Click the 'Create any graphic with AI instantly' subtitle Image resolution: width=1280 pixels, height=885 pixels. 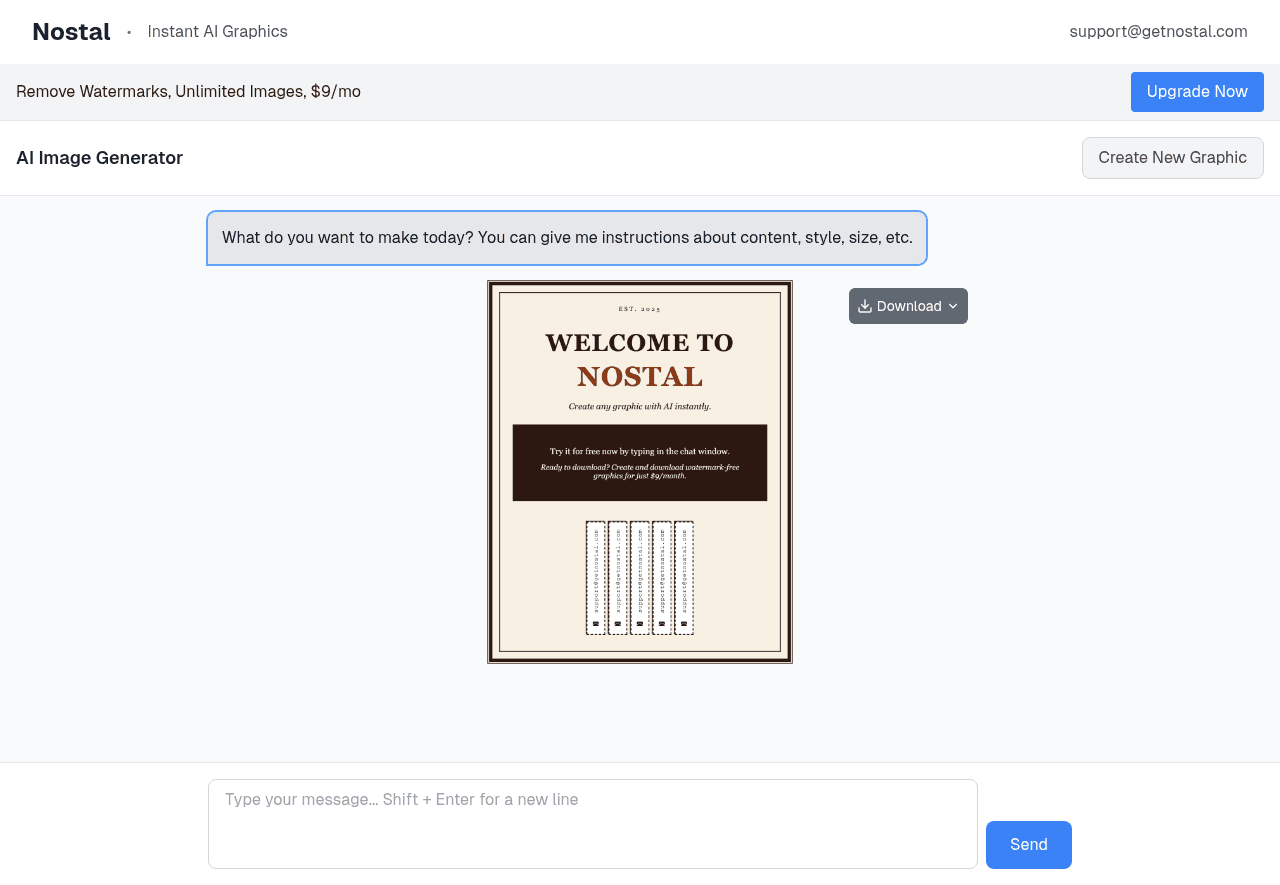point(639,407)
